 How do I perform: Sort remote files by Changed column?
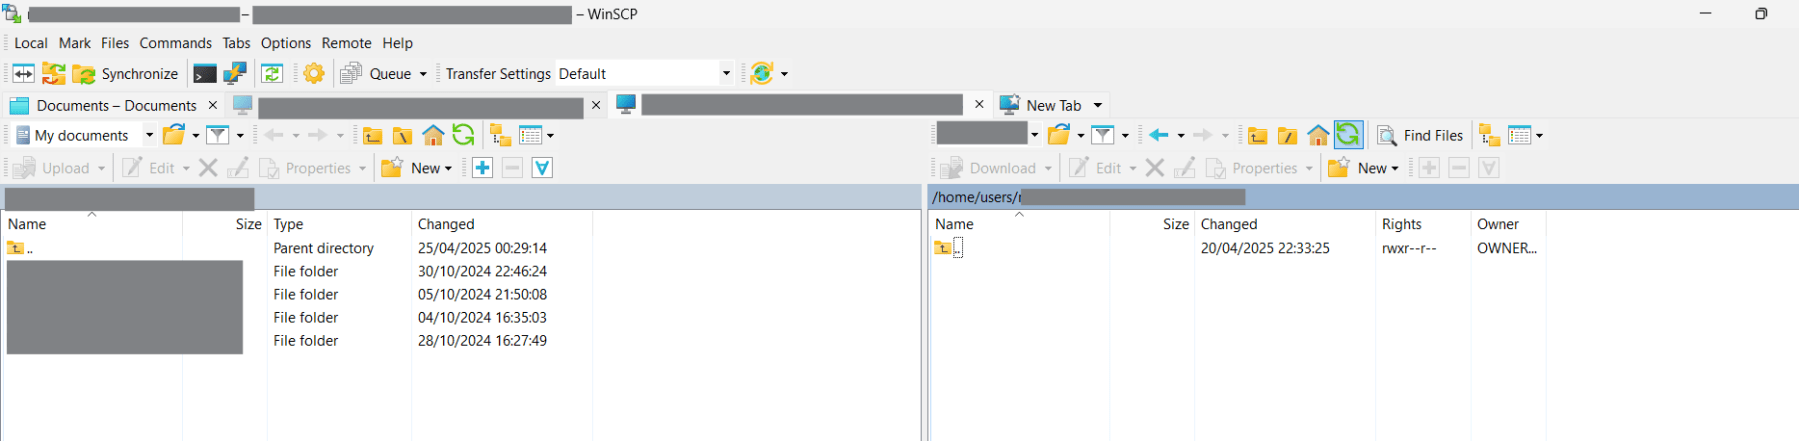1229,224
